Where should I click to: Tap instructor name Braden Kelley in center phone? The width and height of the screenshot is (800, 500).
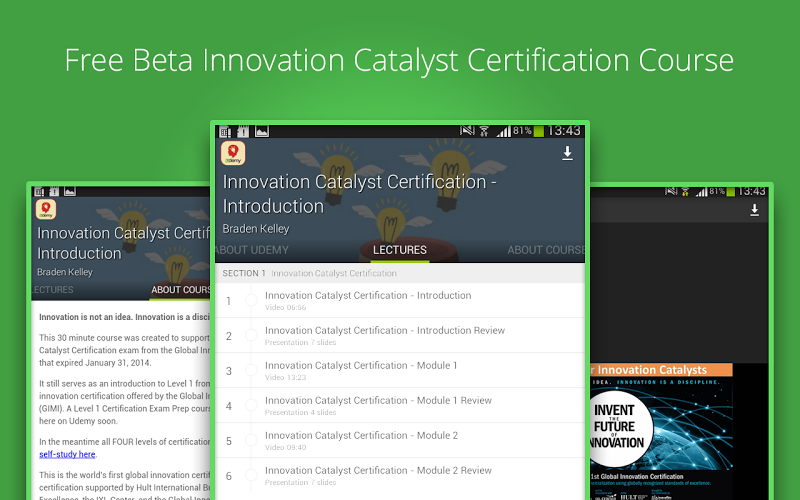click(256, 229)
